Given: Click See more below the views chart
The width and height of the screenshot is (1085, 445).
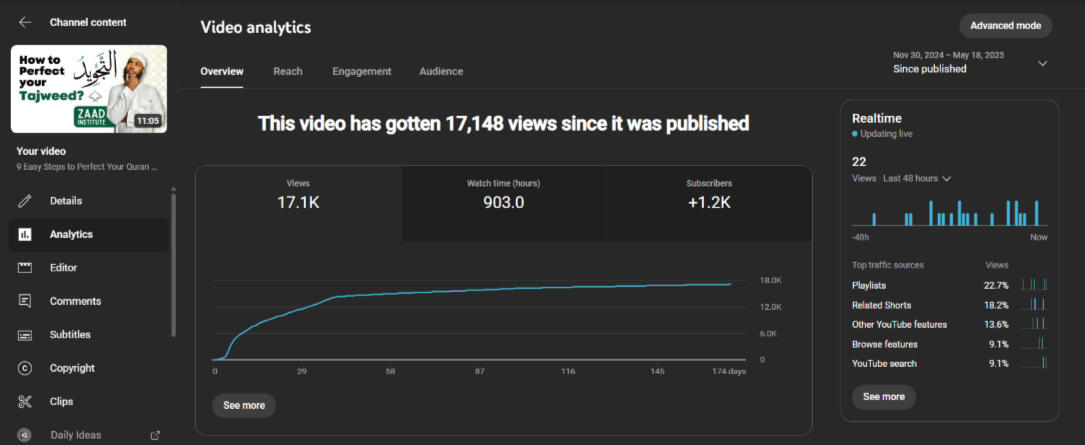Looking at the screenshot, I should 244,405.
